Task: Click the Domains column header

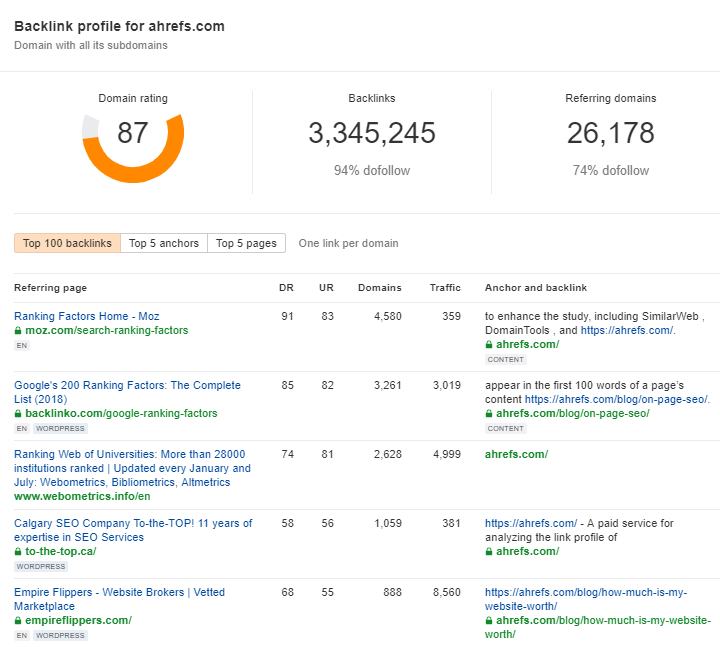Action: coord(380,287)
